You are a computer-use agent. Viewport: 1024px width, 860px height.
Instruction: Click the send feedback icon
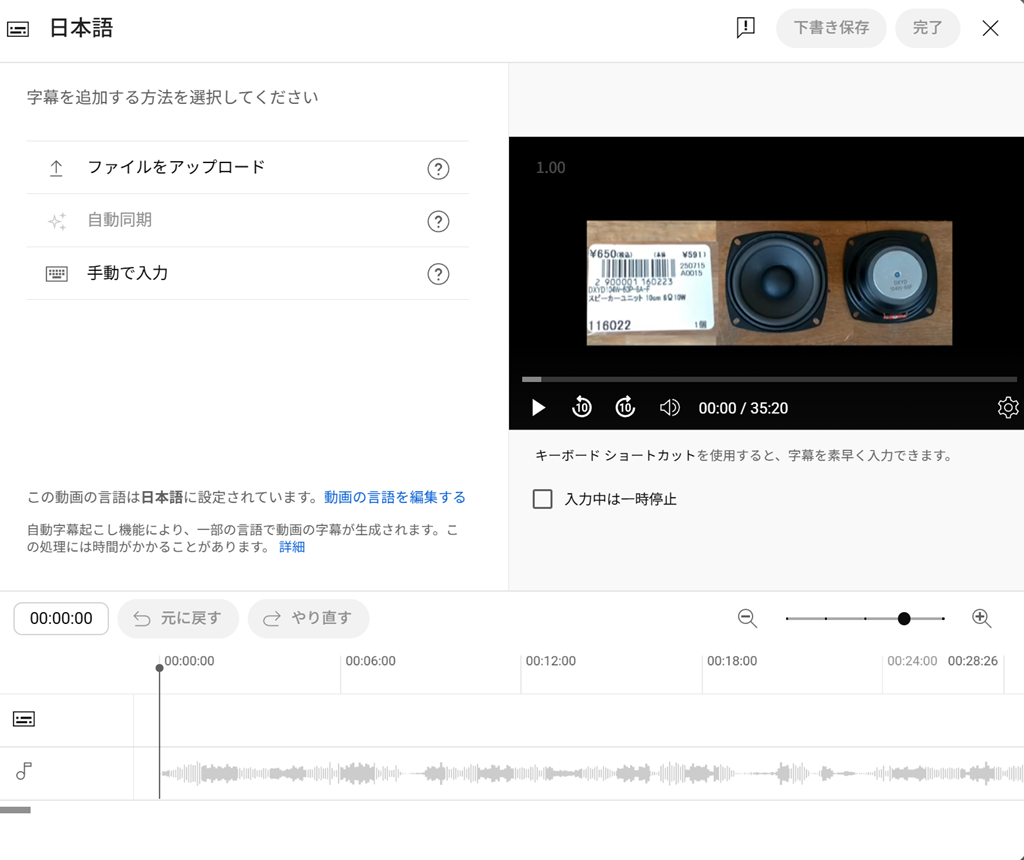745,28
